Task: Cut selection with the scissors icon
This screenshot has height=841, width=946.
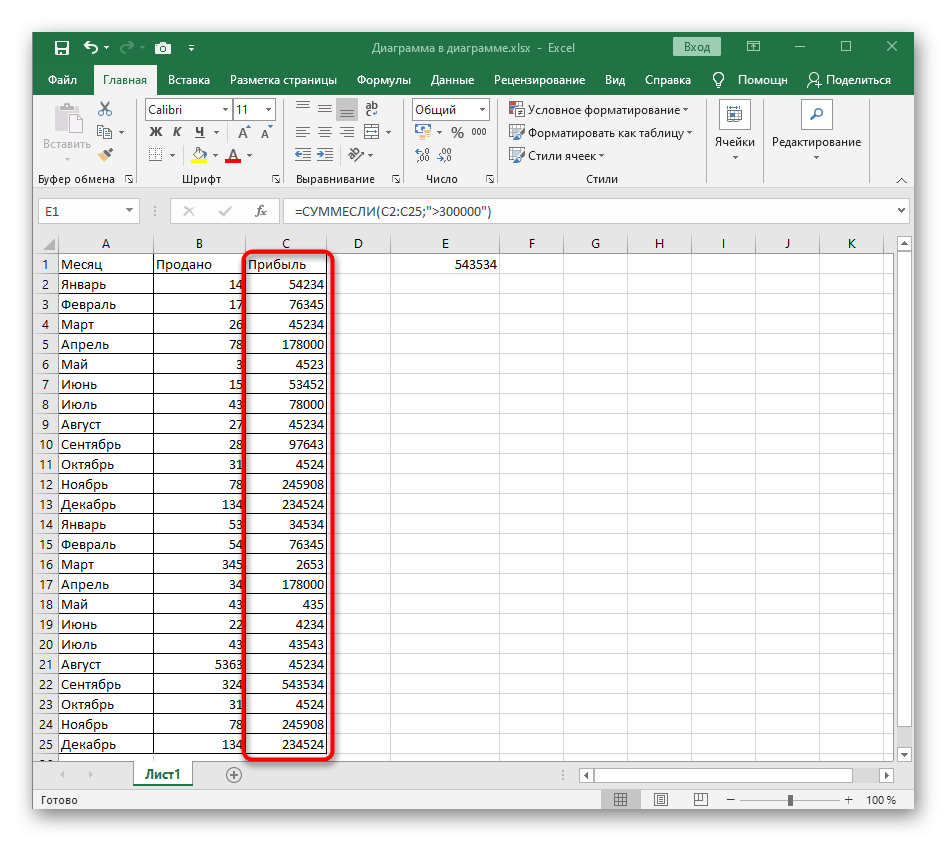Action: click(x=105, y=109)
